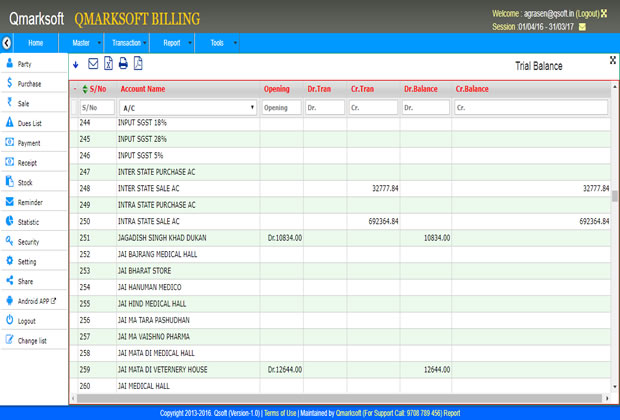620x420 pixels.
Task: Click the session envelope icon in header
Action: [582, 27]
